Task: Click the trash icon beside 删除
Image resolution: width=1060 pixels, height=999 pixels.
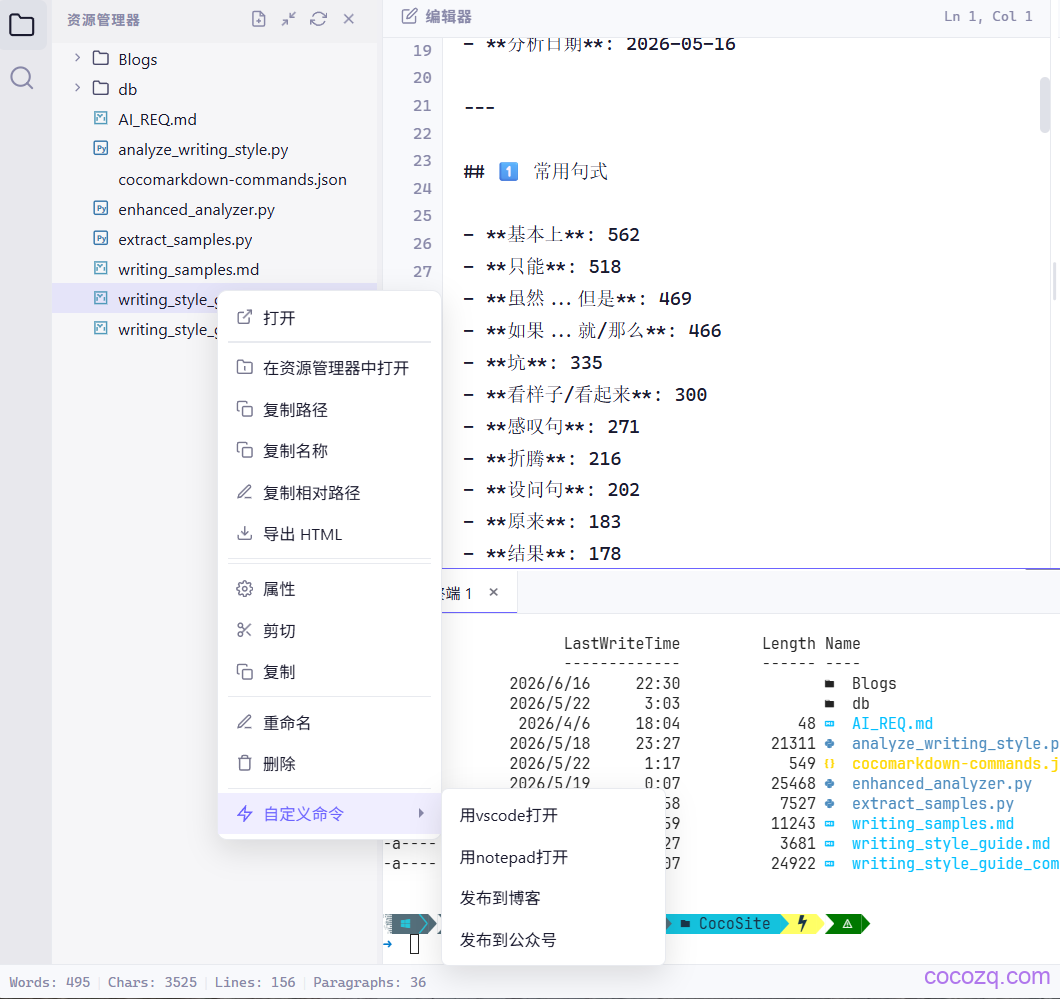Action: [x=245, y=763]
